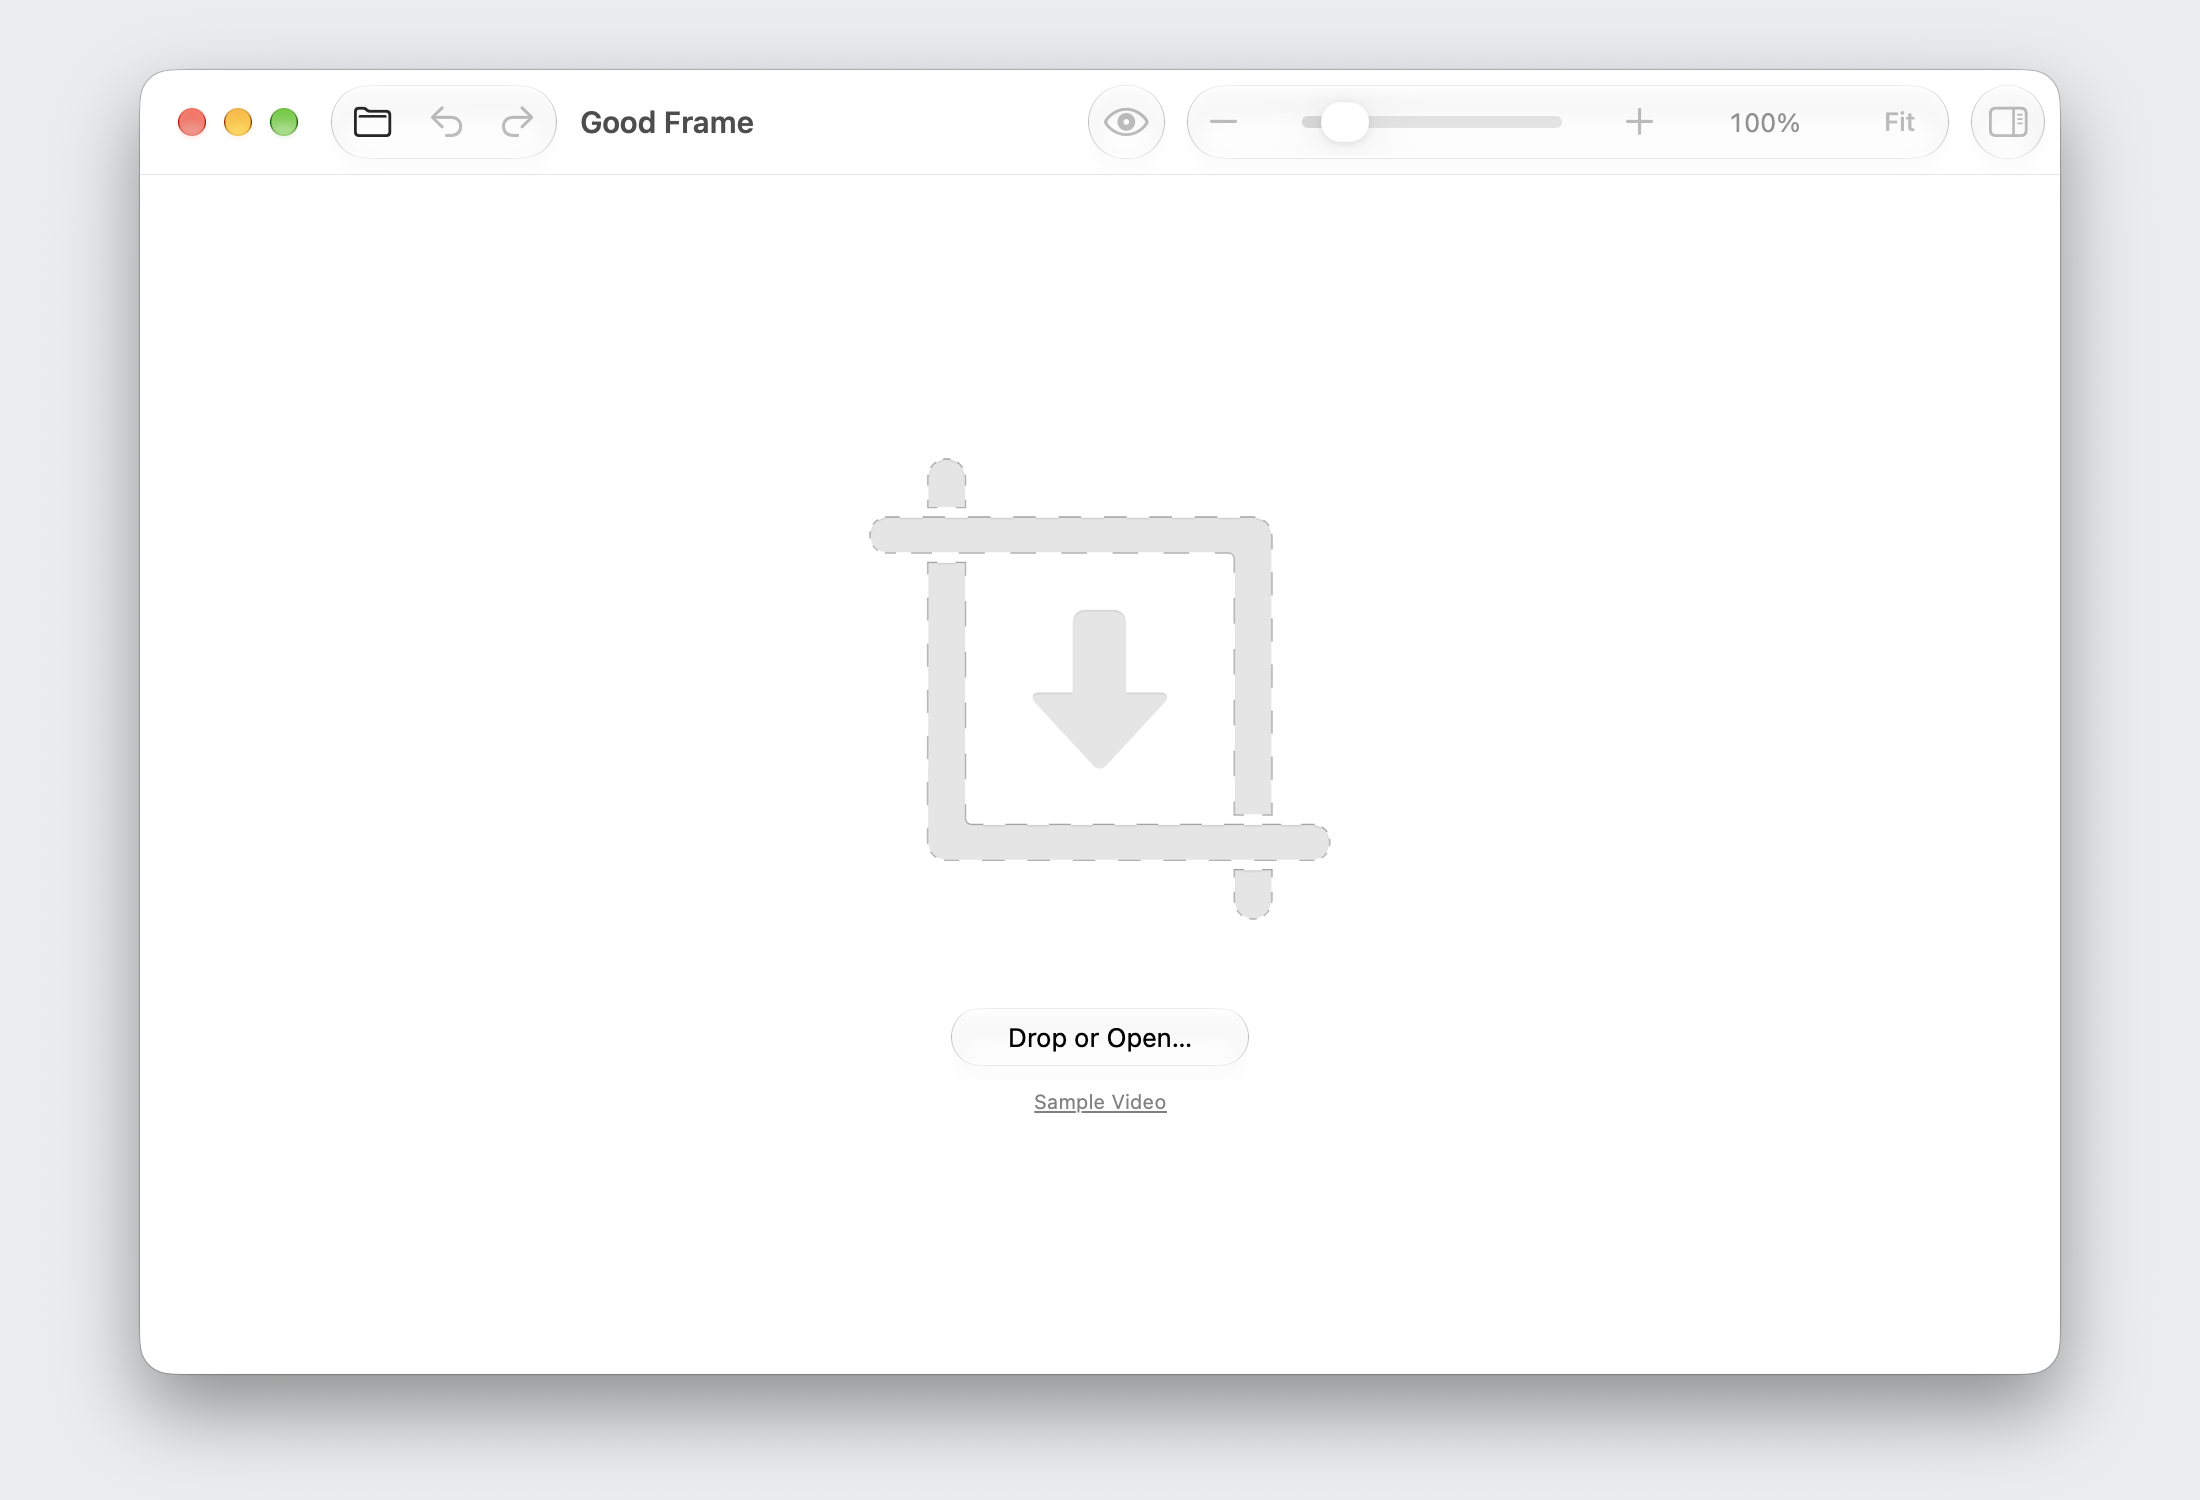Image resolution: width=2200 pixels, height=1500 pixels.
Task: Click the Fit zoom button
Action: (1899, 122)
